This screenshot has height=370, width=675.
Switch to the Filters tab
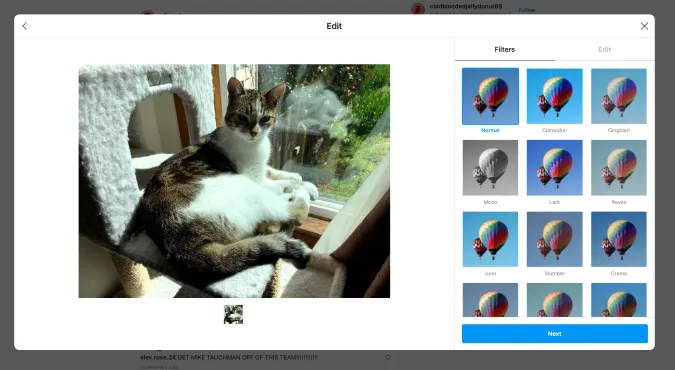tap(505, 50)
